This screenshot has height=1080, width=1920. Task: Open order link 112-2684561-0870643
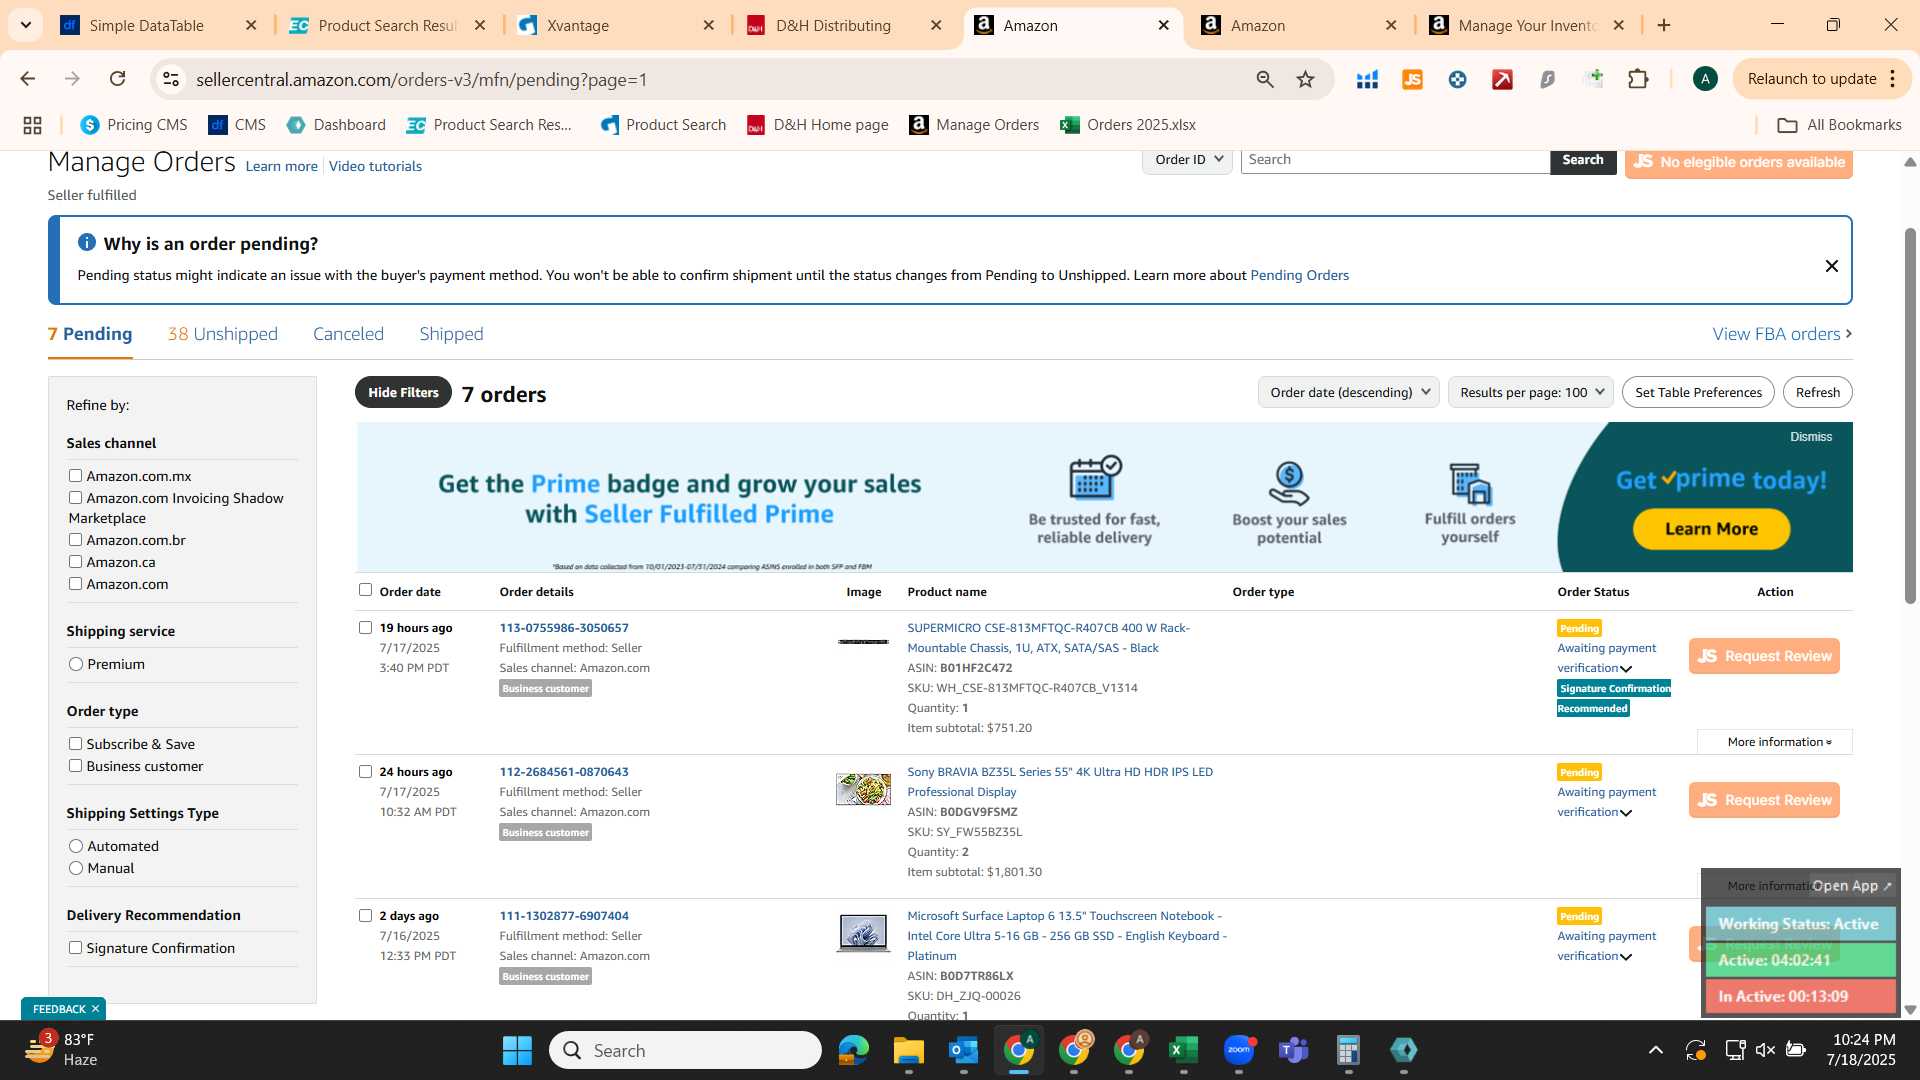(x=564, y=772)
